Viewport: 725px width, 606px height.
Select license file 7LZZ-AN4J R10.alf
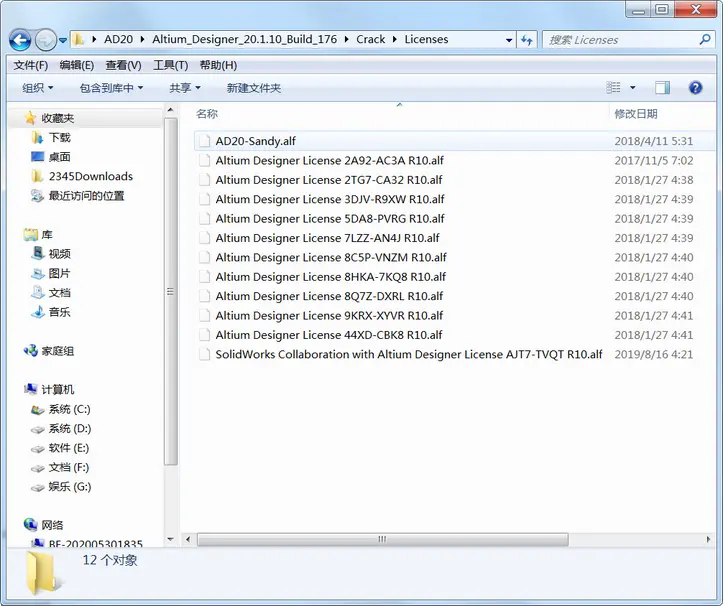327,238
